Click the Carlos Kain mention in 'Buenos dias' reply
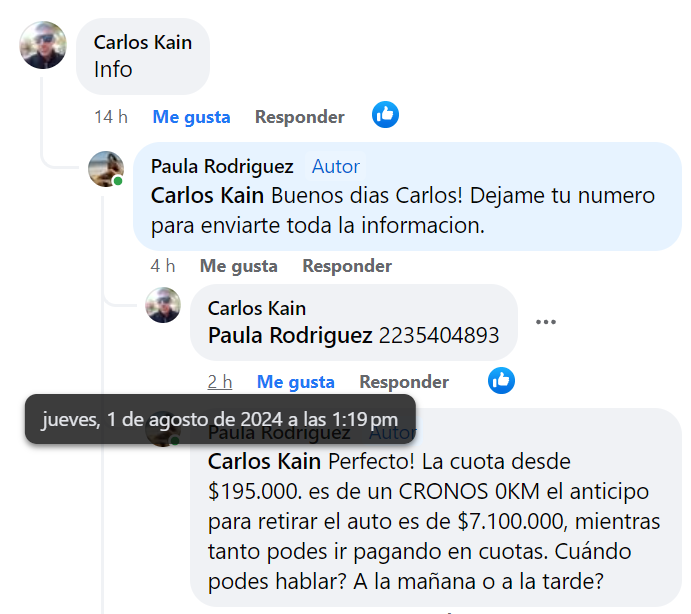This screenshot has width=691, height=614. [207, 195]
